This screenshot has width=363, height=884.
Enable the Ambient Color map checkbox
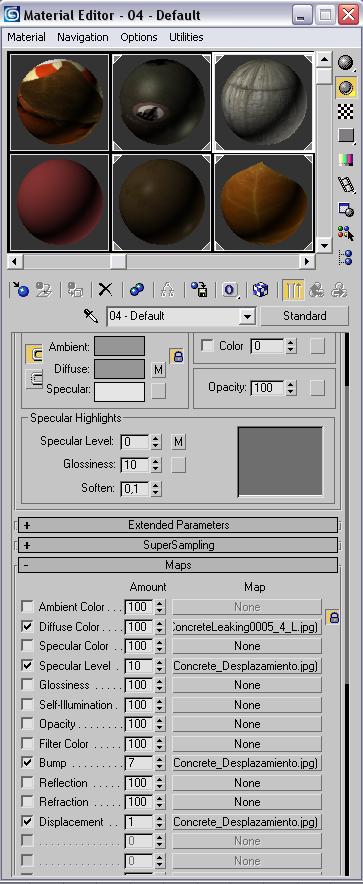(x=27, y=607)
